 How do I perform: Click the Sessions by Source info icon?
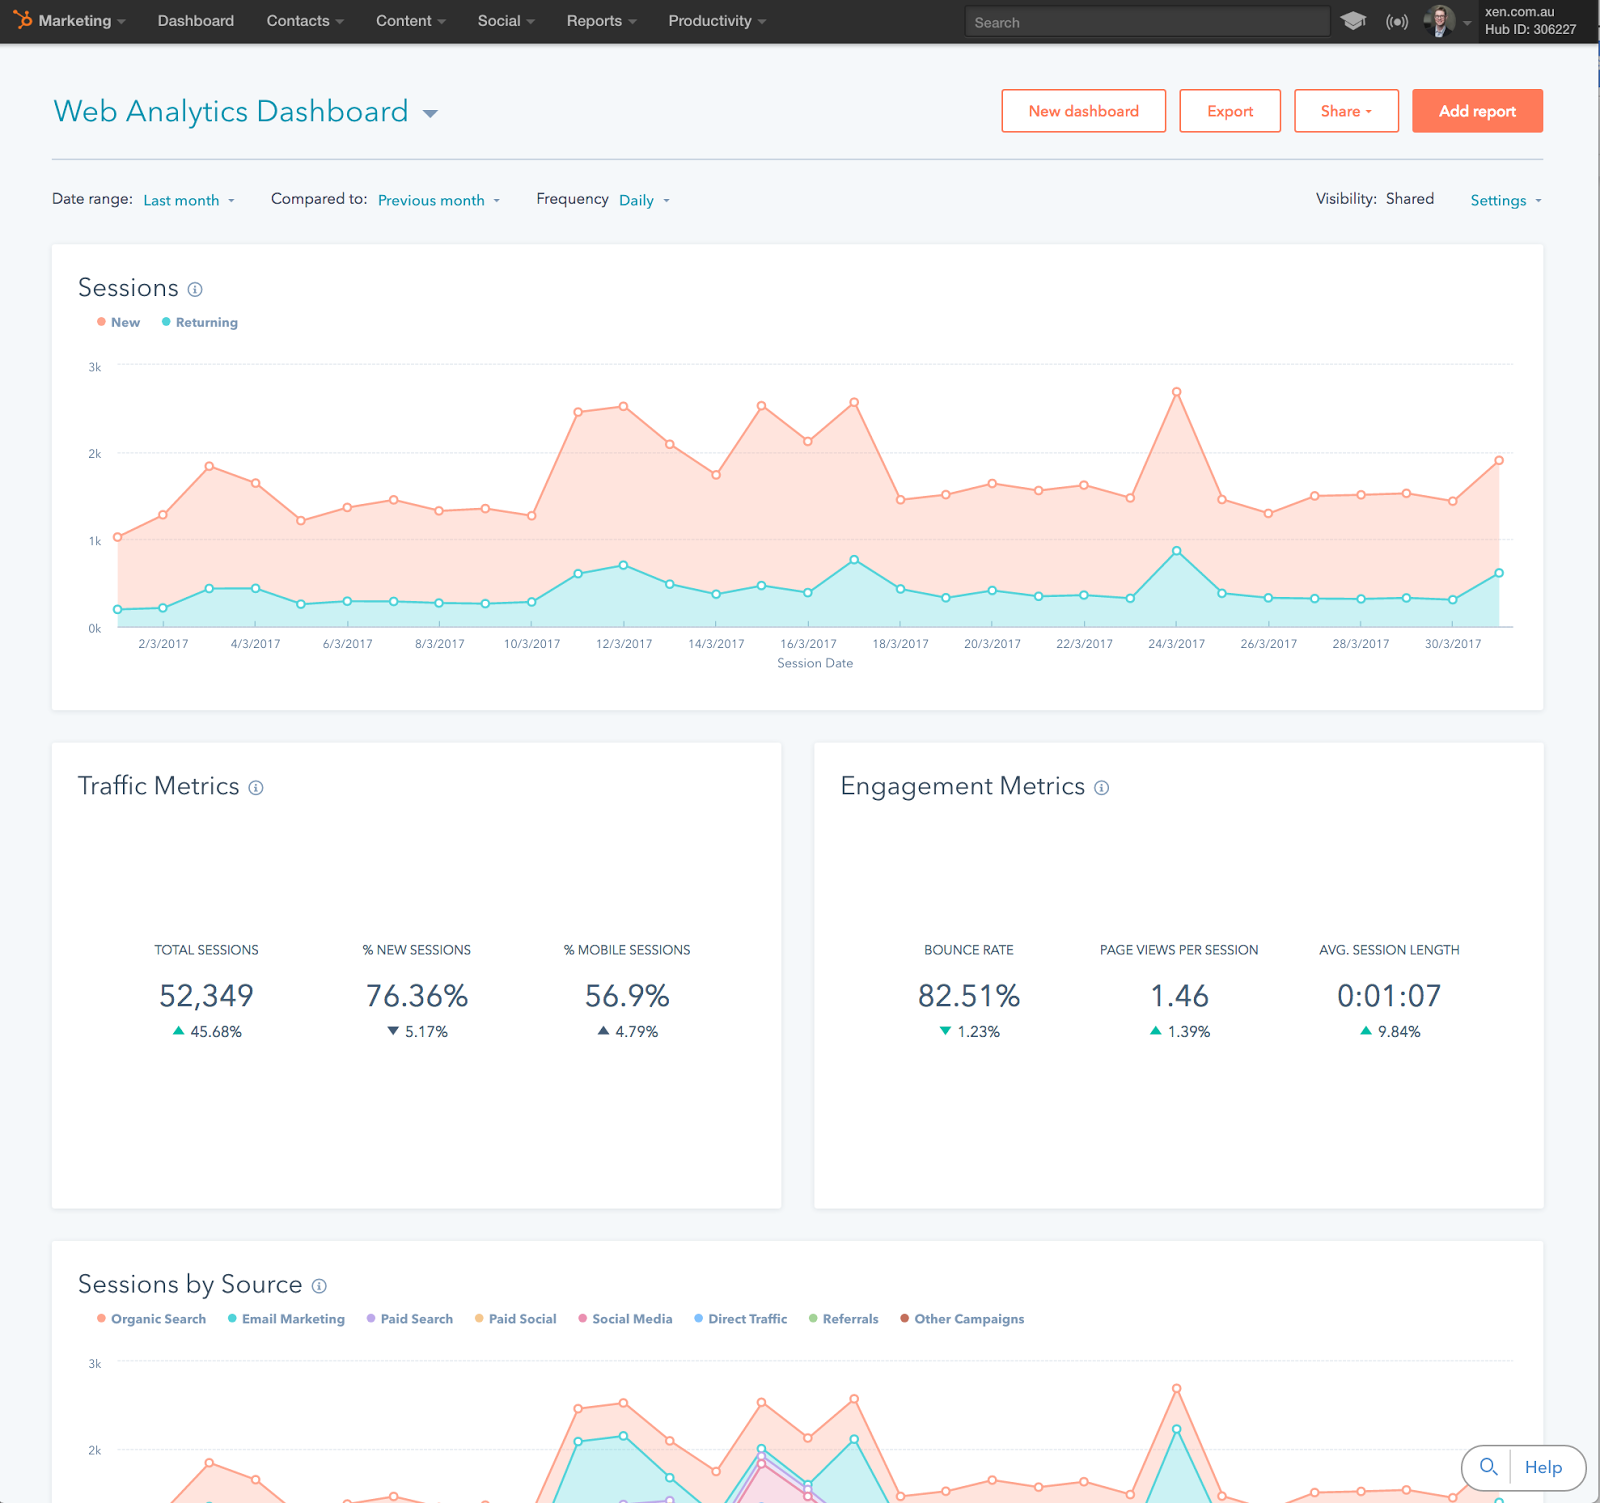pyautogui.click(x=319, y=1286)
